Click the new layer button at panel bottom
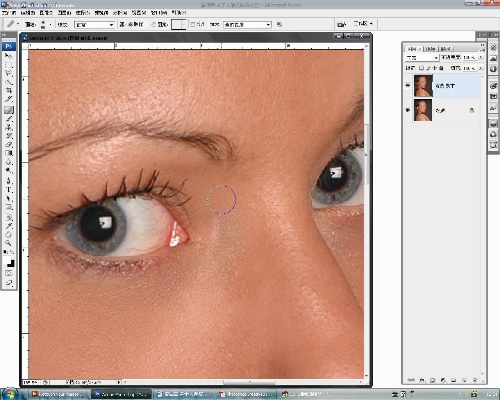Screen dimensions: 500x400 (464, 380)
